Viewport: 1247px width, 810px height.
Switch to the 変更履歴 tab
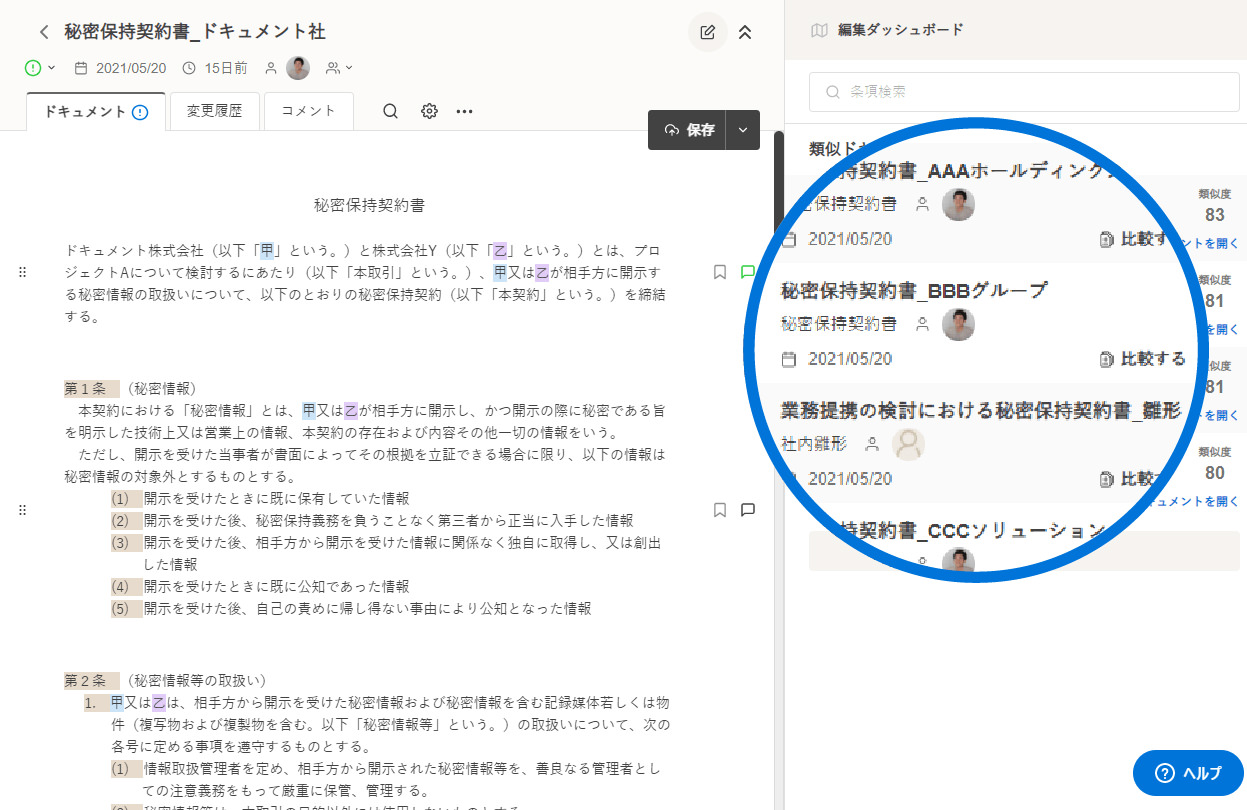tap(213, 111)
